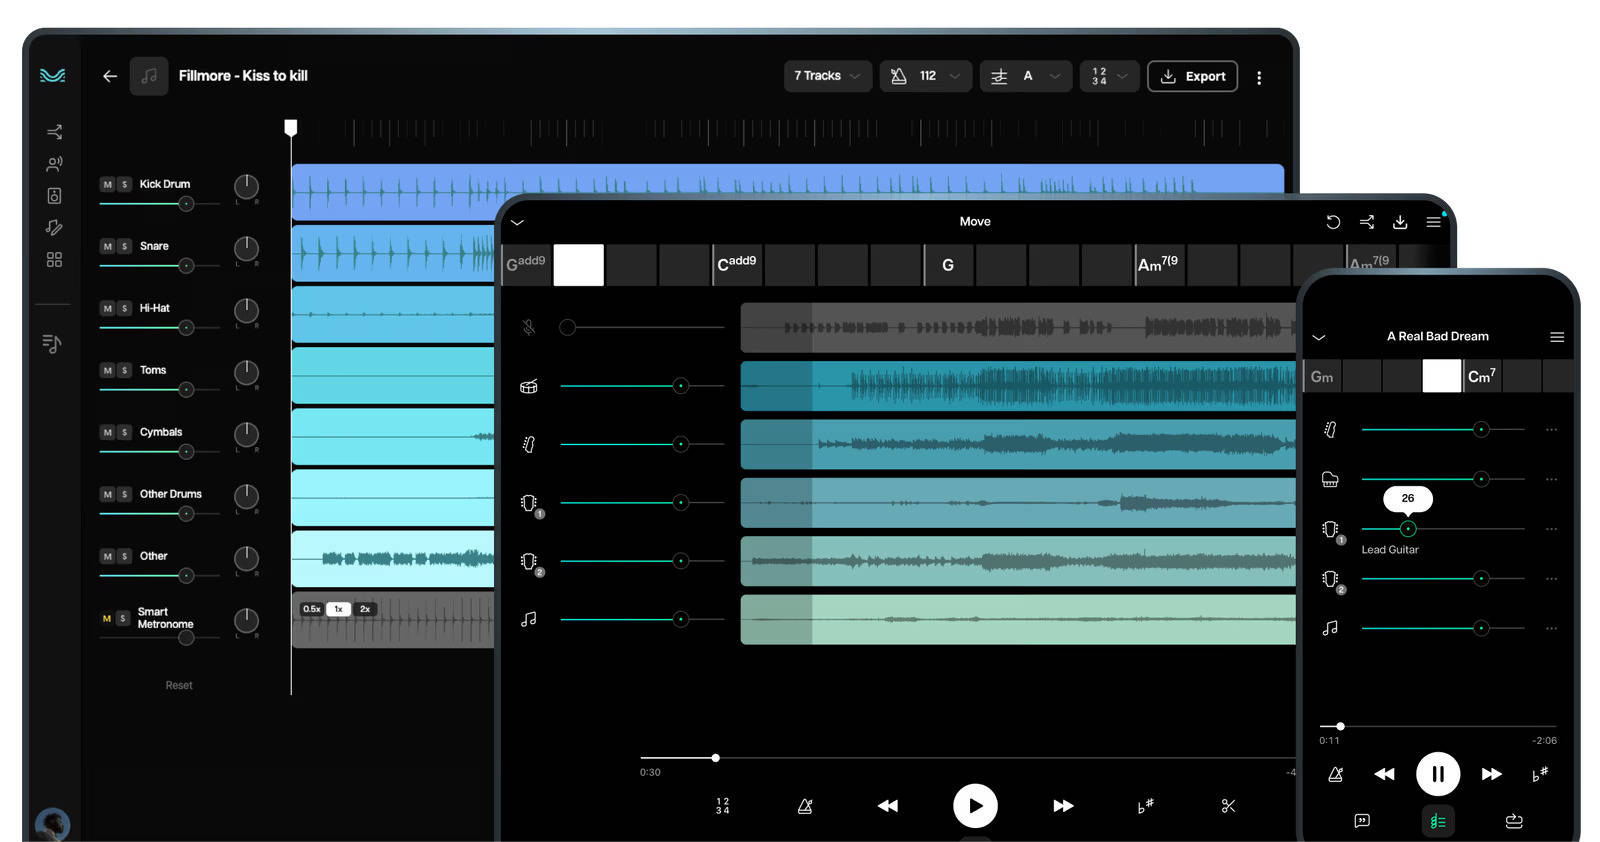Mute the Kick Drum track
The image size is (1600, 842).
point(108,185)
